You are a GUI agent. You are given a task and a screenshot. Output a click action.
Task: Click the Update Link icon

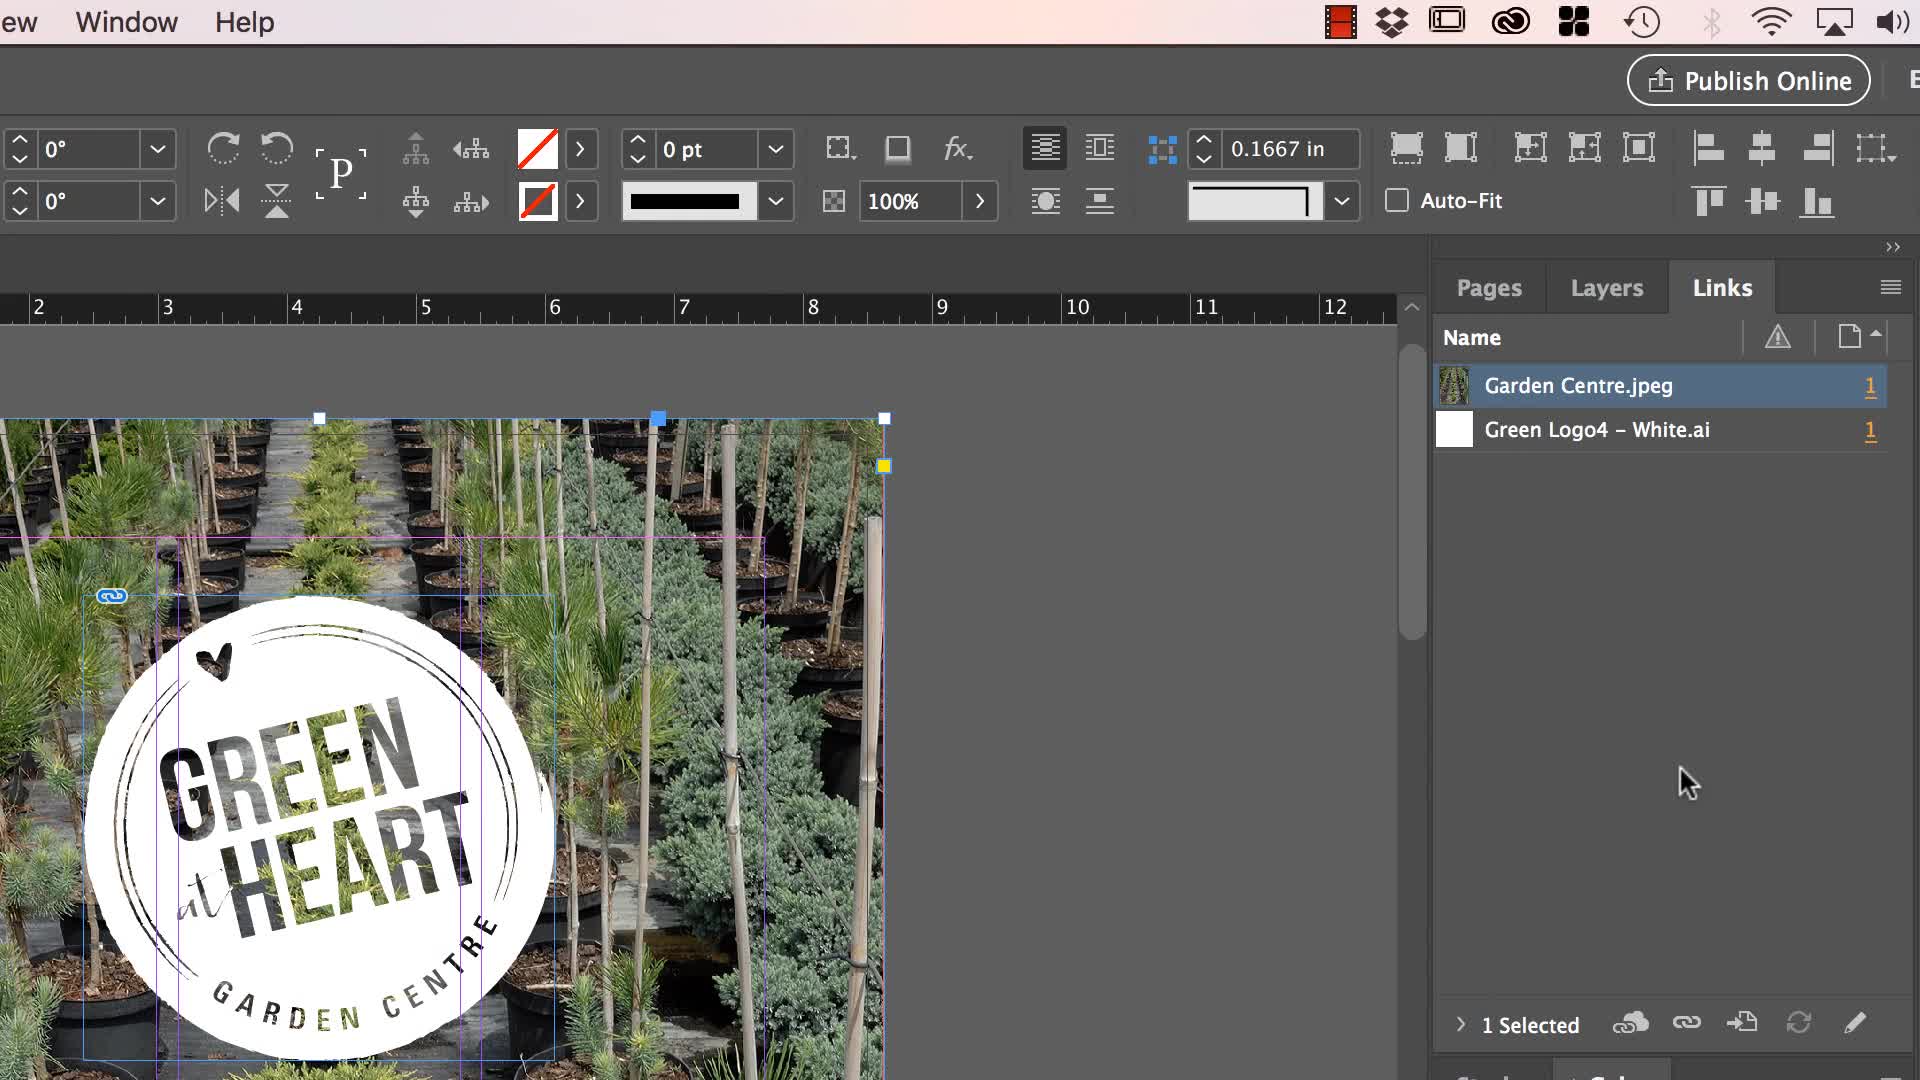coord(1799,1022)
